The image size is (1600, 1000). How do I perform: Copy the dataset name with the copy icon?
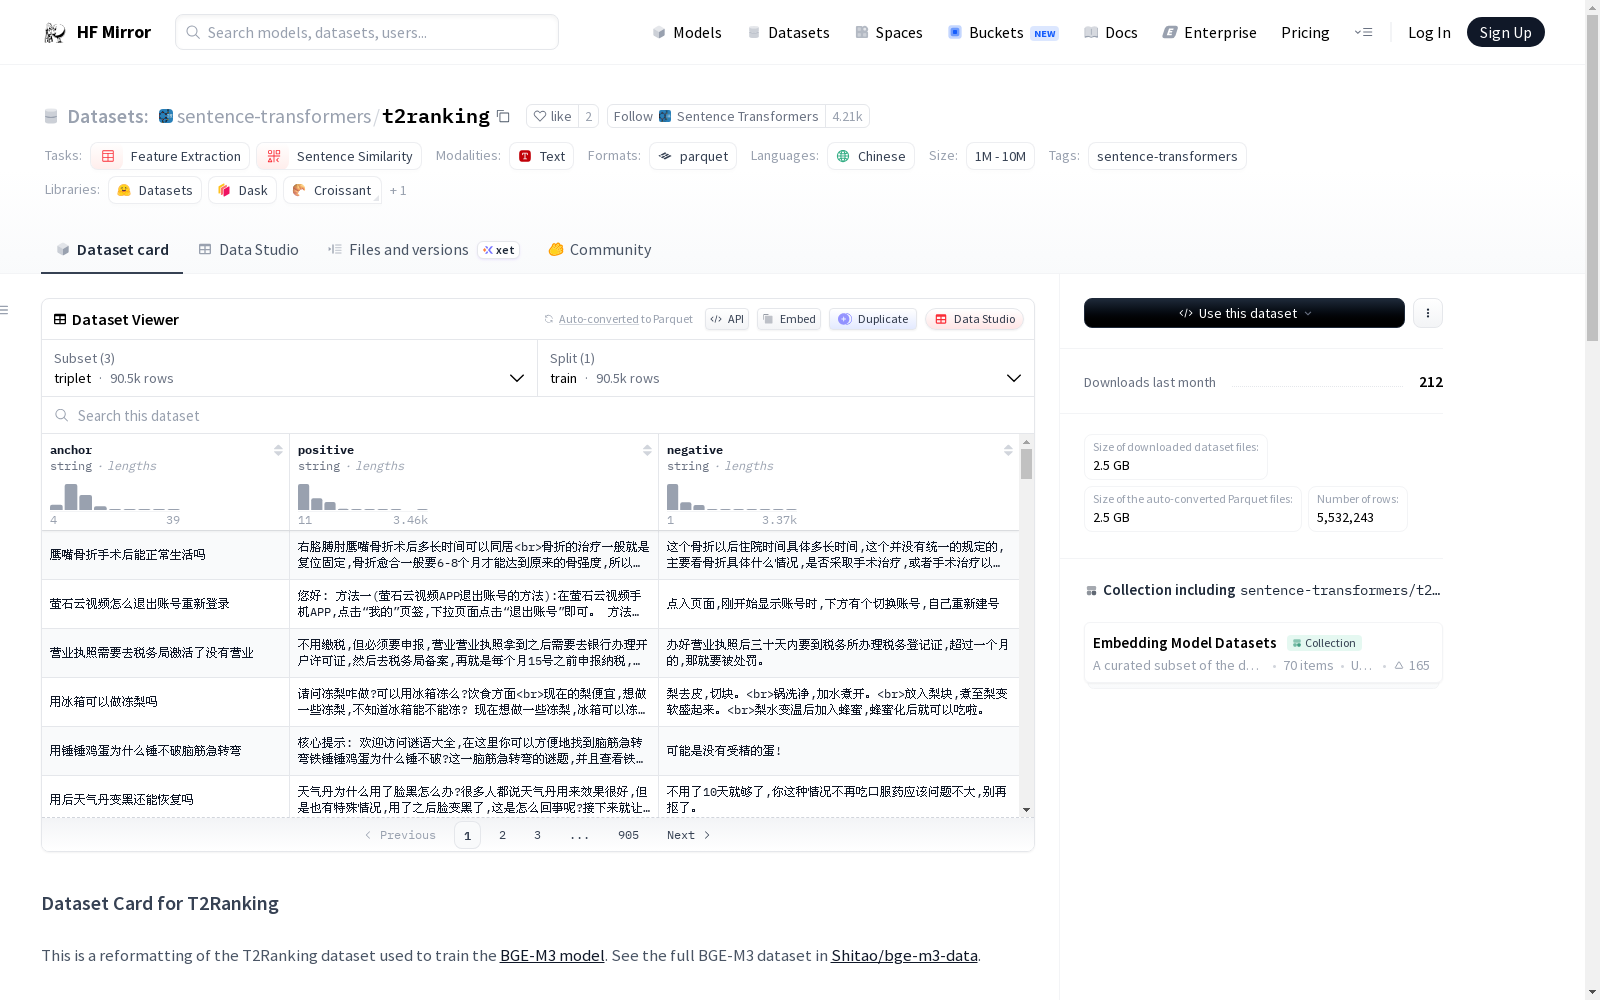coord(504,117)
